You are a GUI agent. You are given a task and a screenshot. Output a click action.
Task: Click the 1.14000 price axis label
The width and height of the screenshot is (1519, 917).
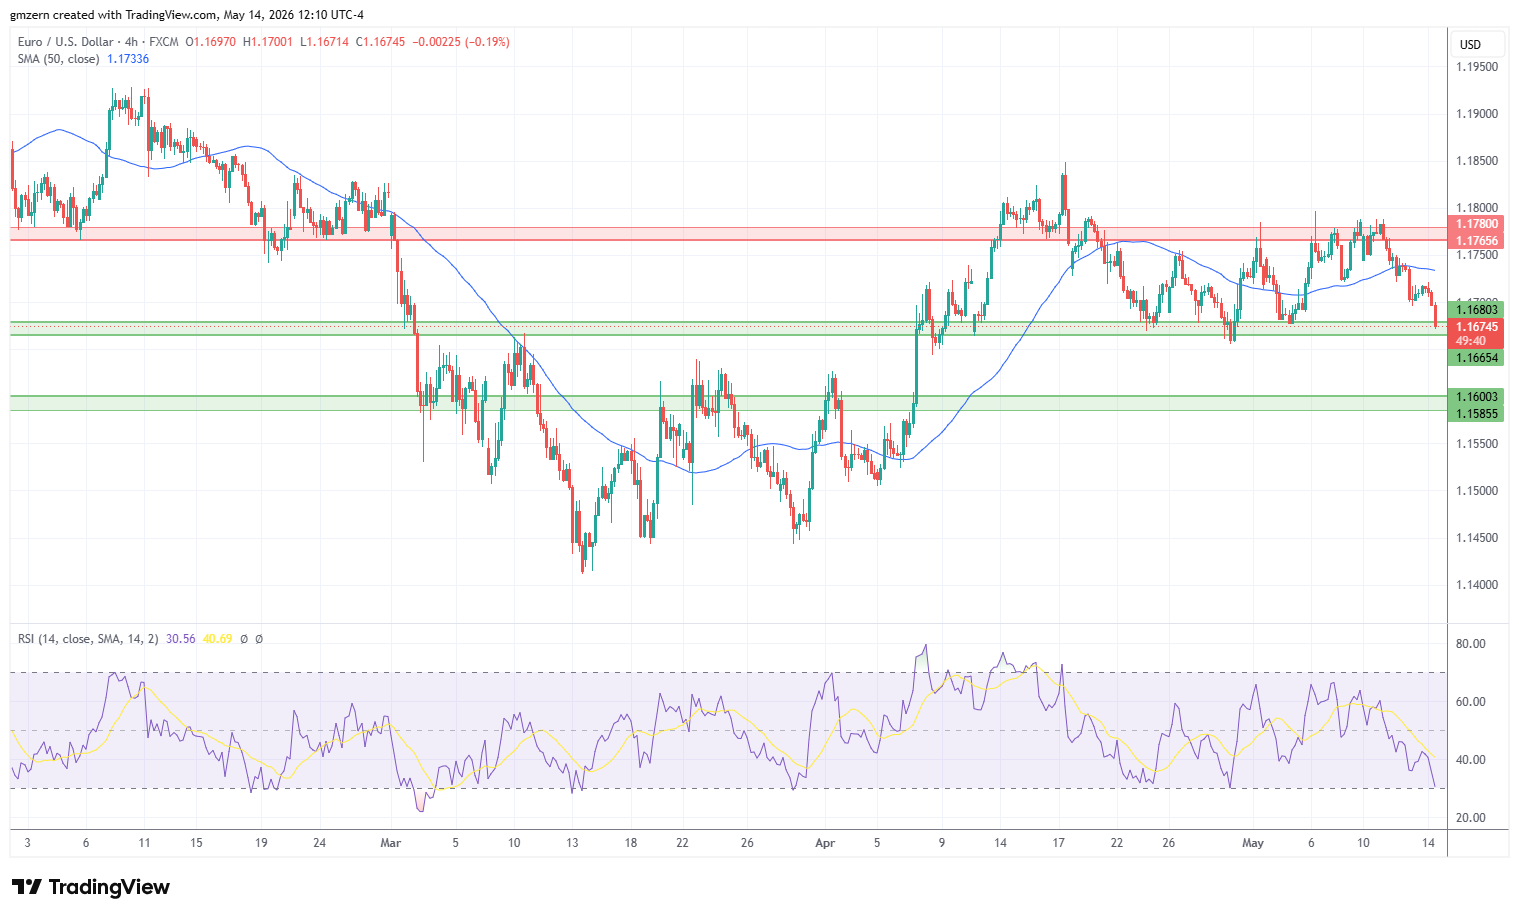1477,585
